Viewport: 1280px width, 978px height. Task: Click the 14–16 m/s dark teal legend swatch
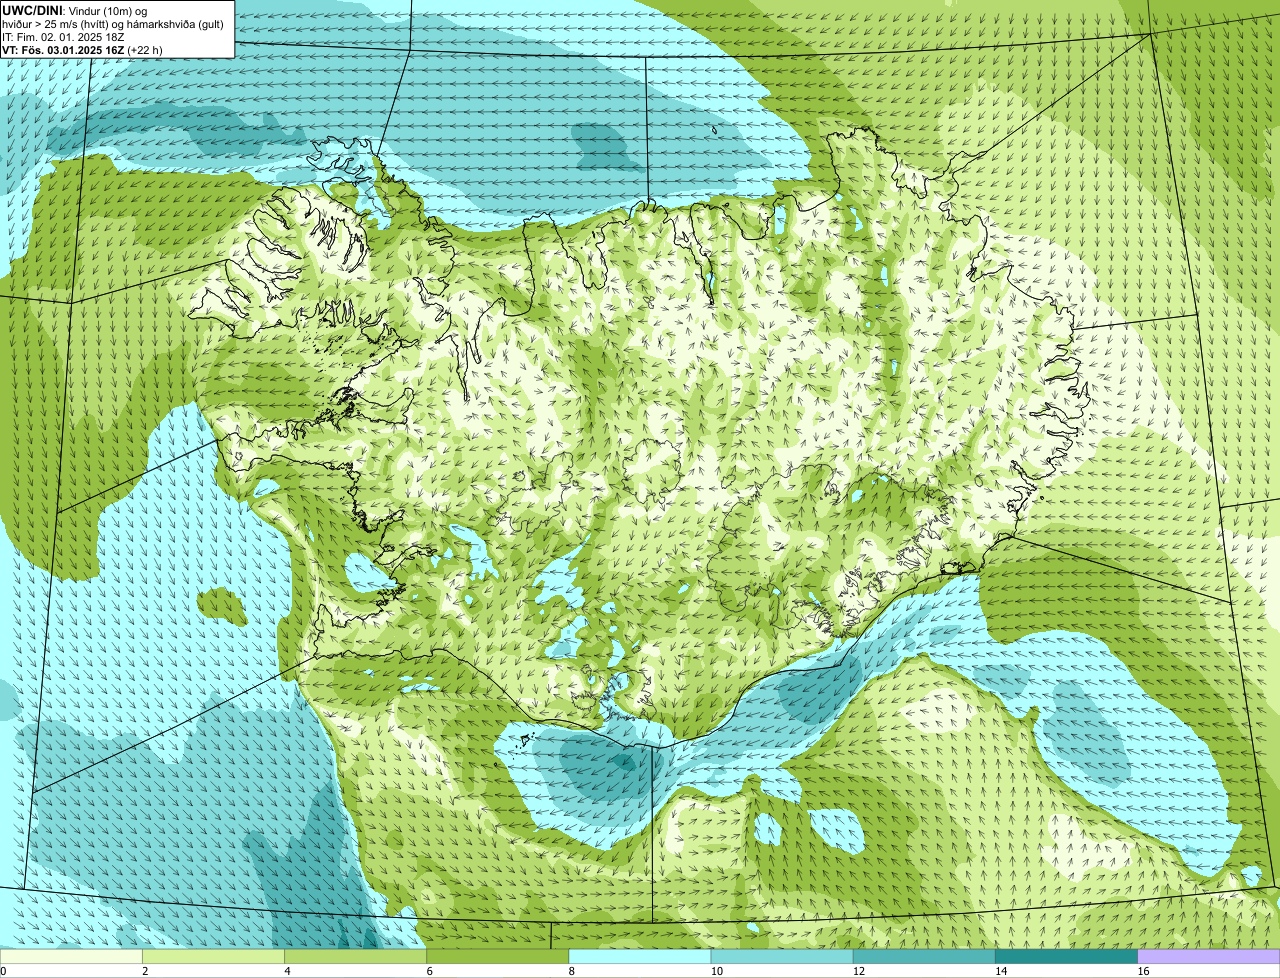tap(1066, 957)
